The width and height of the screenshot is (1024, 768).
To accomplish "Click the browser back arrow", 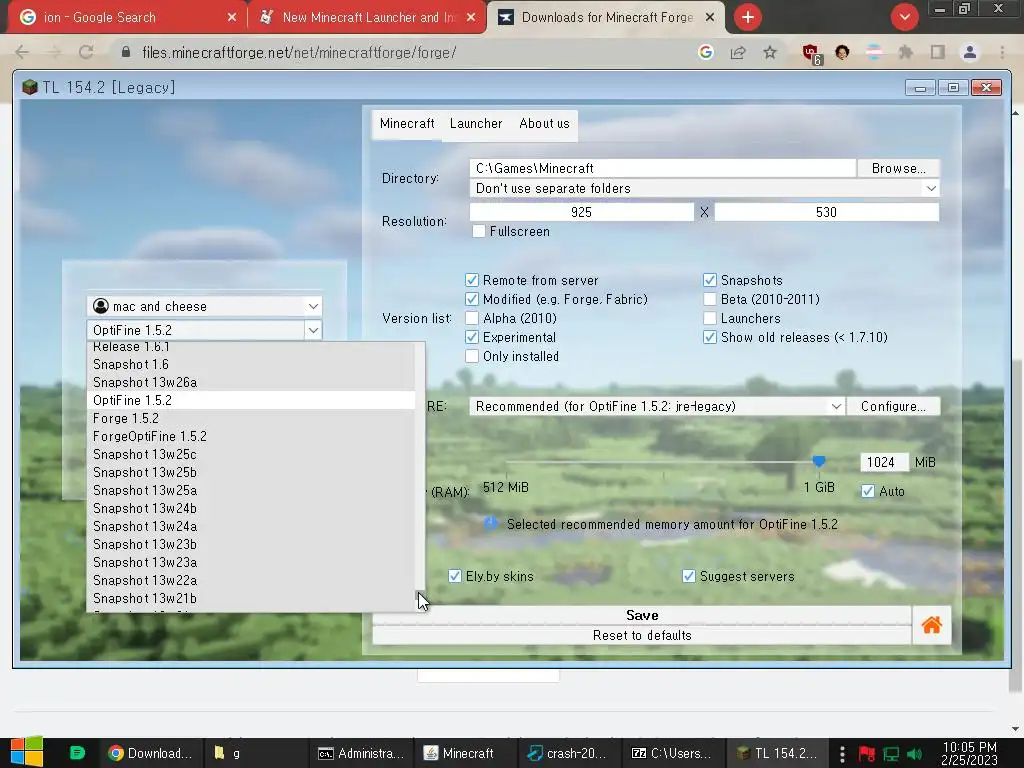I will (x=22, y=53).
